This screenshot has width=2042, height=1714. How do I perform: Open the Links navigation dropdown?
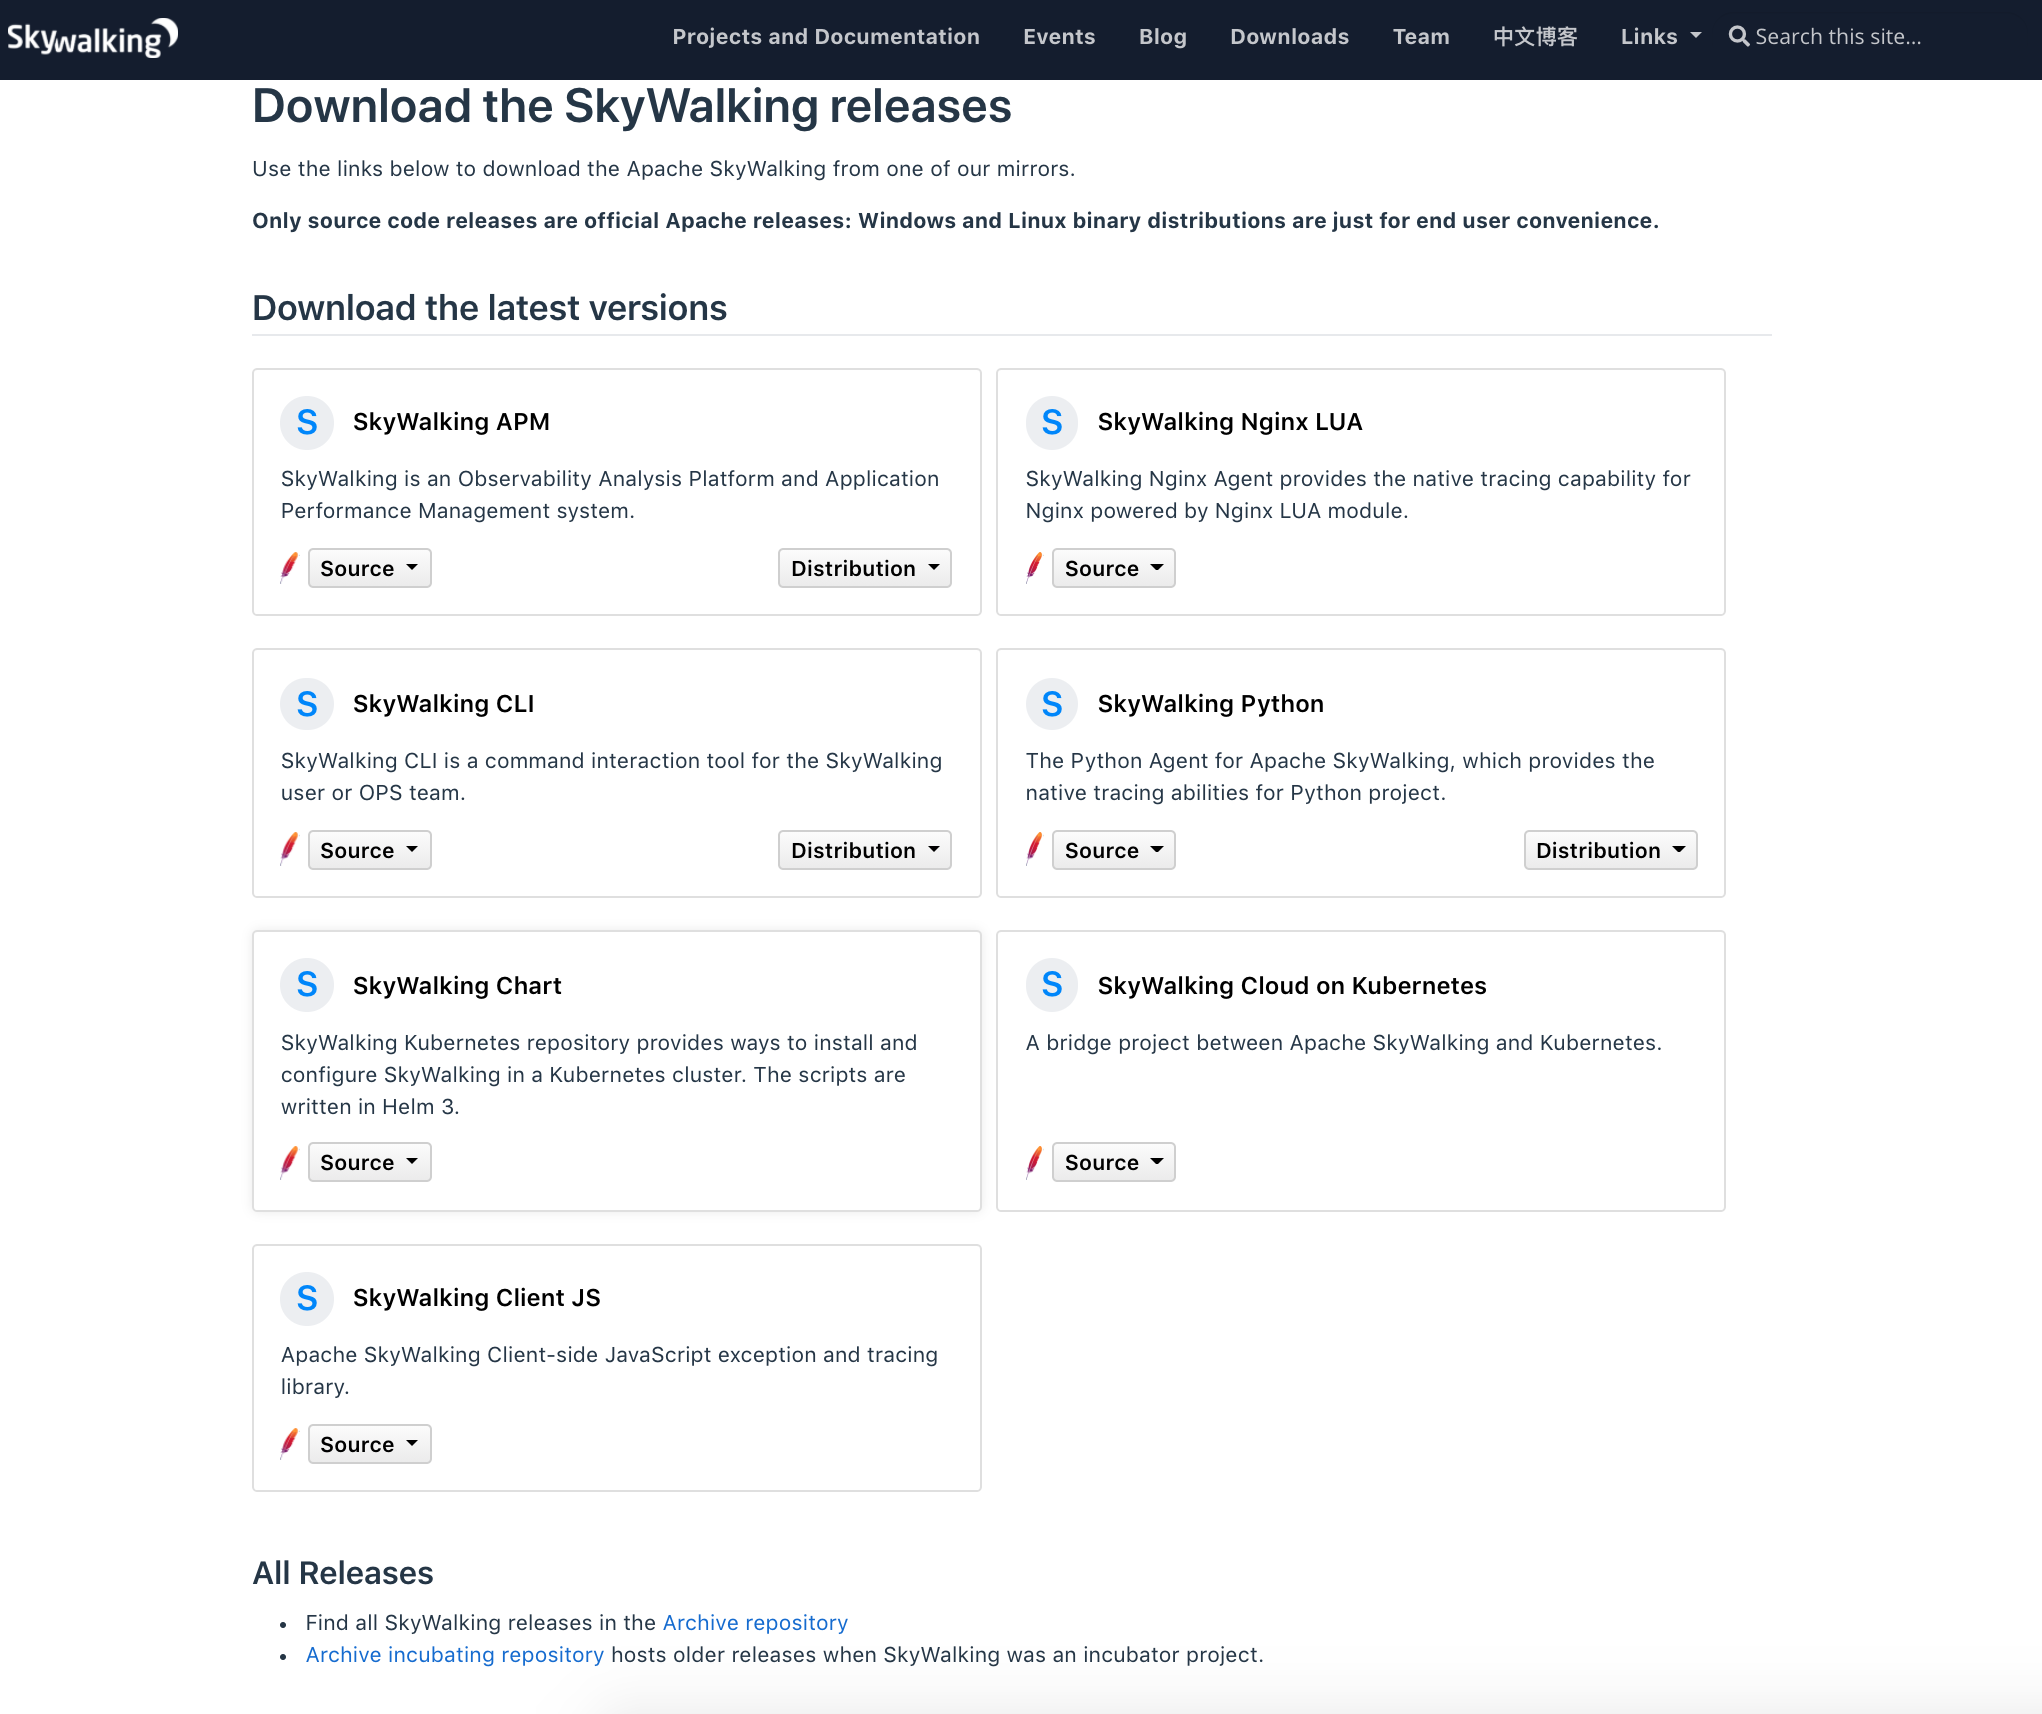pyautogui.click(x=1659, y=37)
